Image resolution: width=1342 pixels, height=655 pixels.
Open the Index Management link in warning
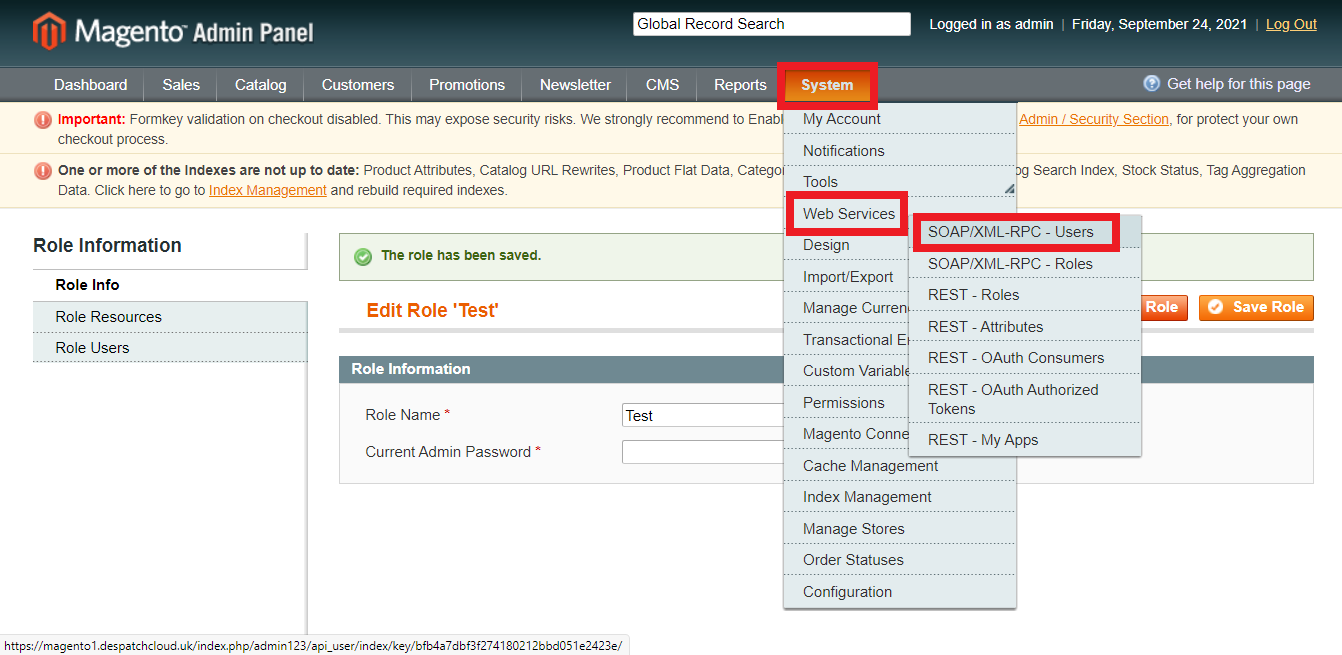267,190
